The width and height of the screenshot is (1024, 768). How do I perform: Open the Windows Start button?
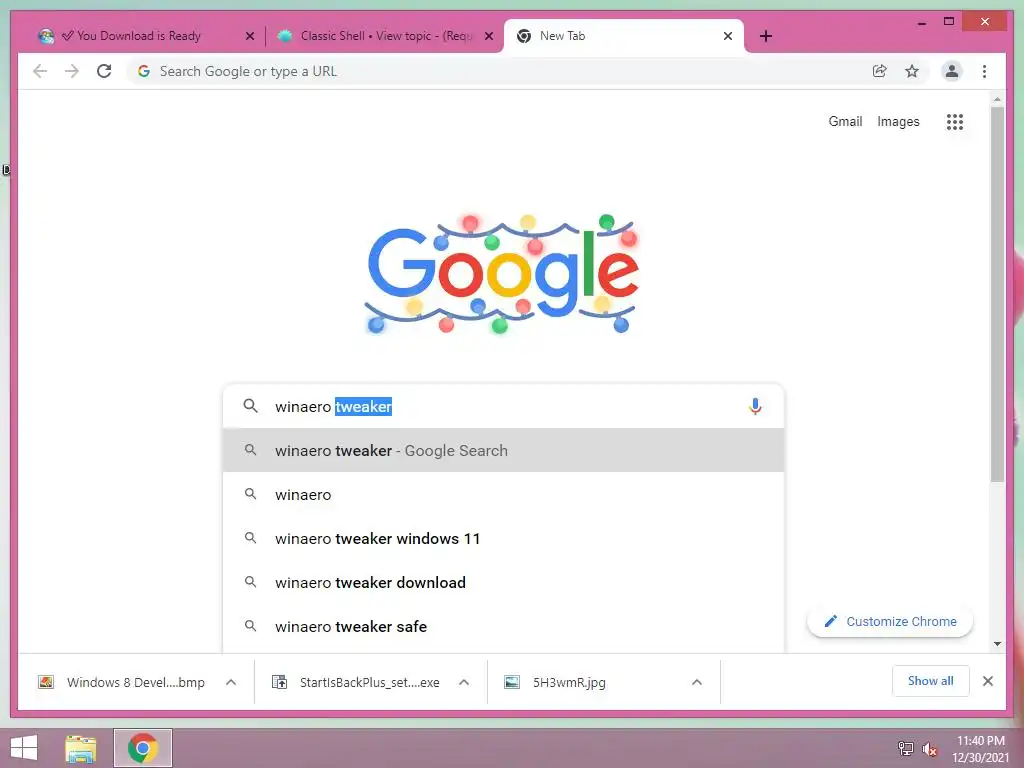point(24,748)
